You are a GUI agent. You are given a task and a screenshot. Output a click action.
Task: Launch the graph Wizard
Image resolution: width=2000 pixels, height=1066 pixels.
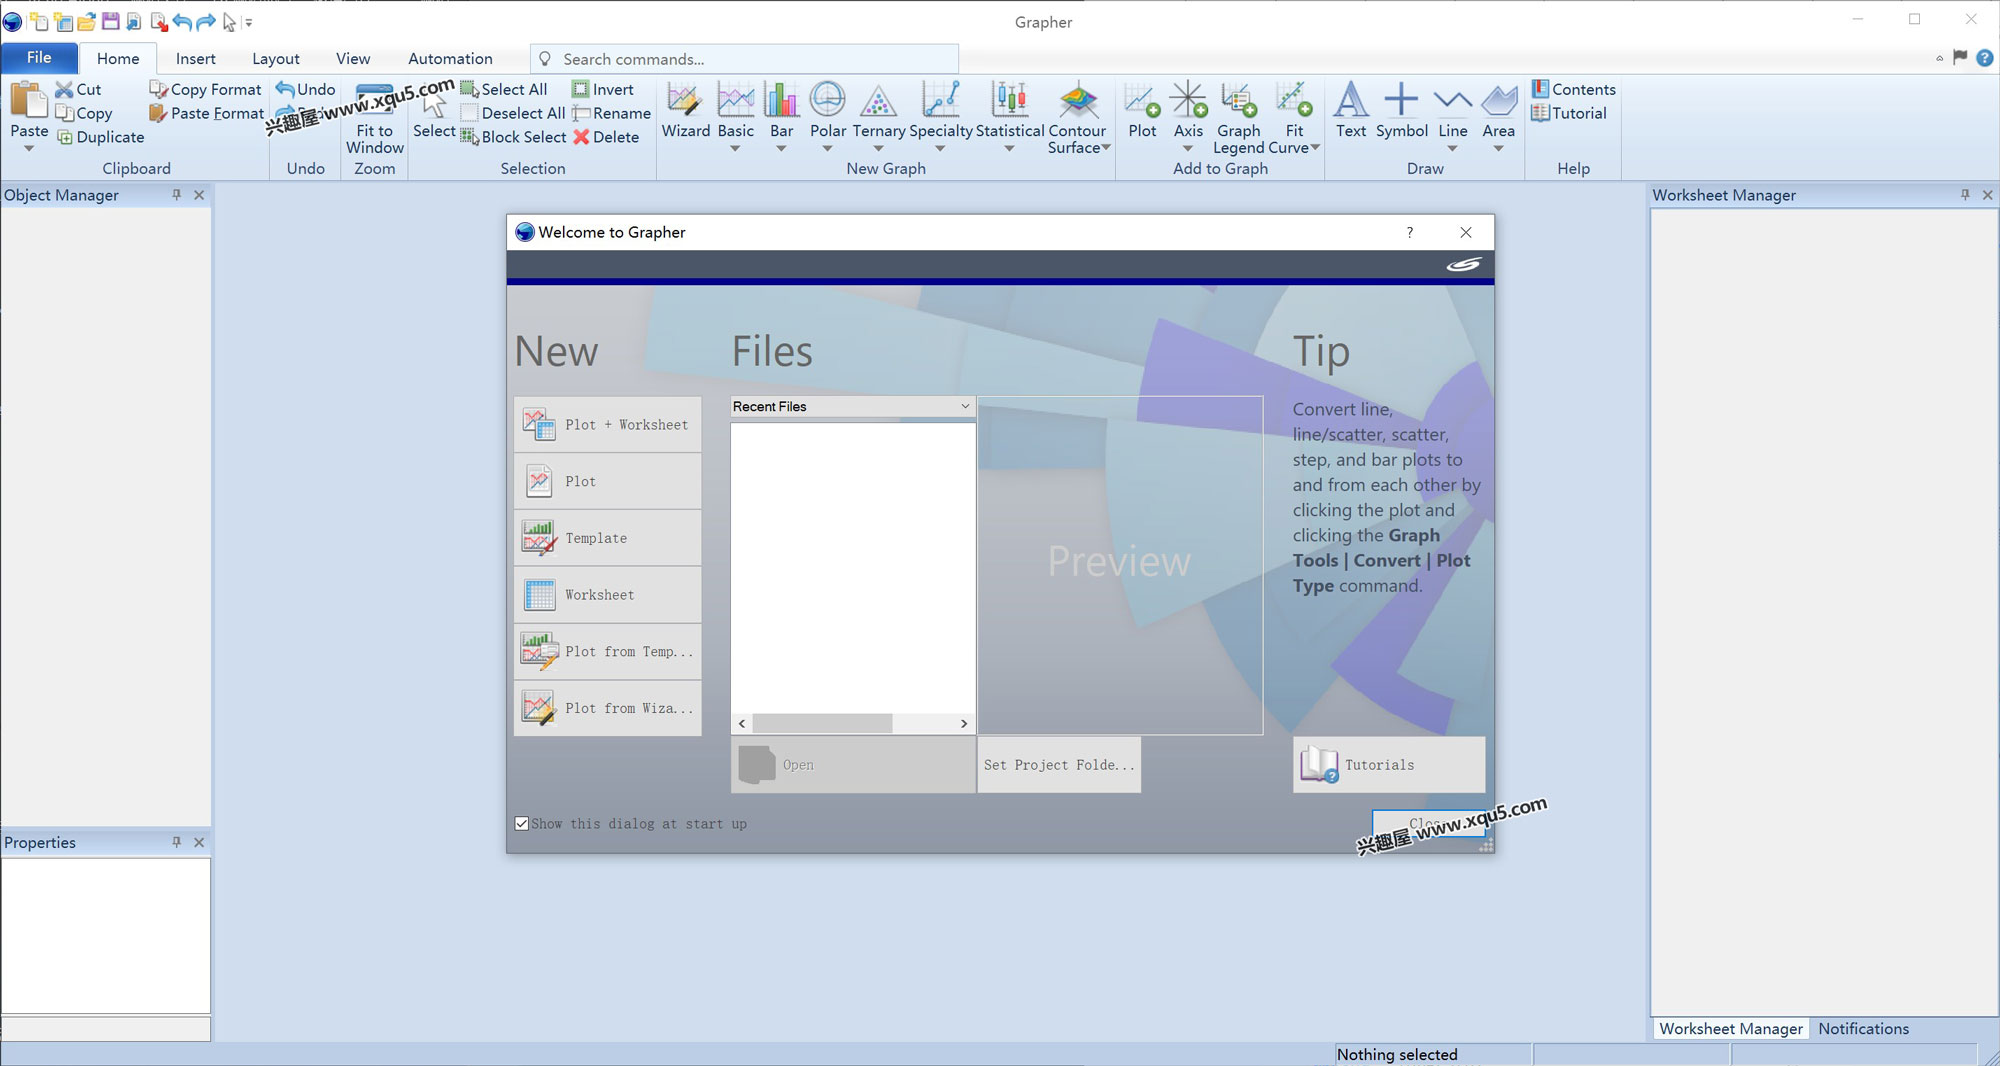tap(686, 110)
